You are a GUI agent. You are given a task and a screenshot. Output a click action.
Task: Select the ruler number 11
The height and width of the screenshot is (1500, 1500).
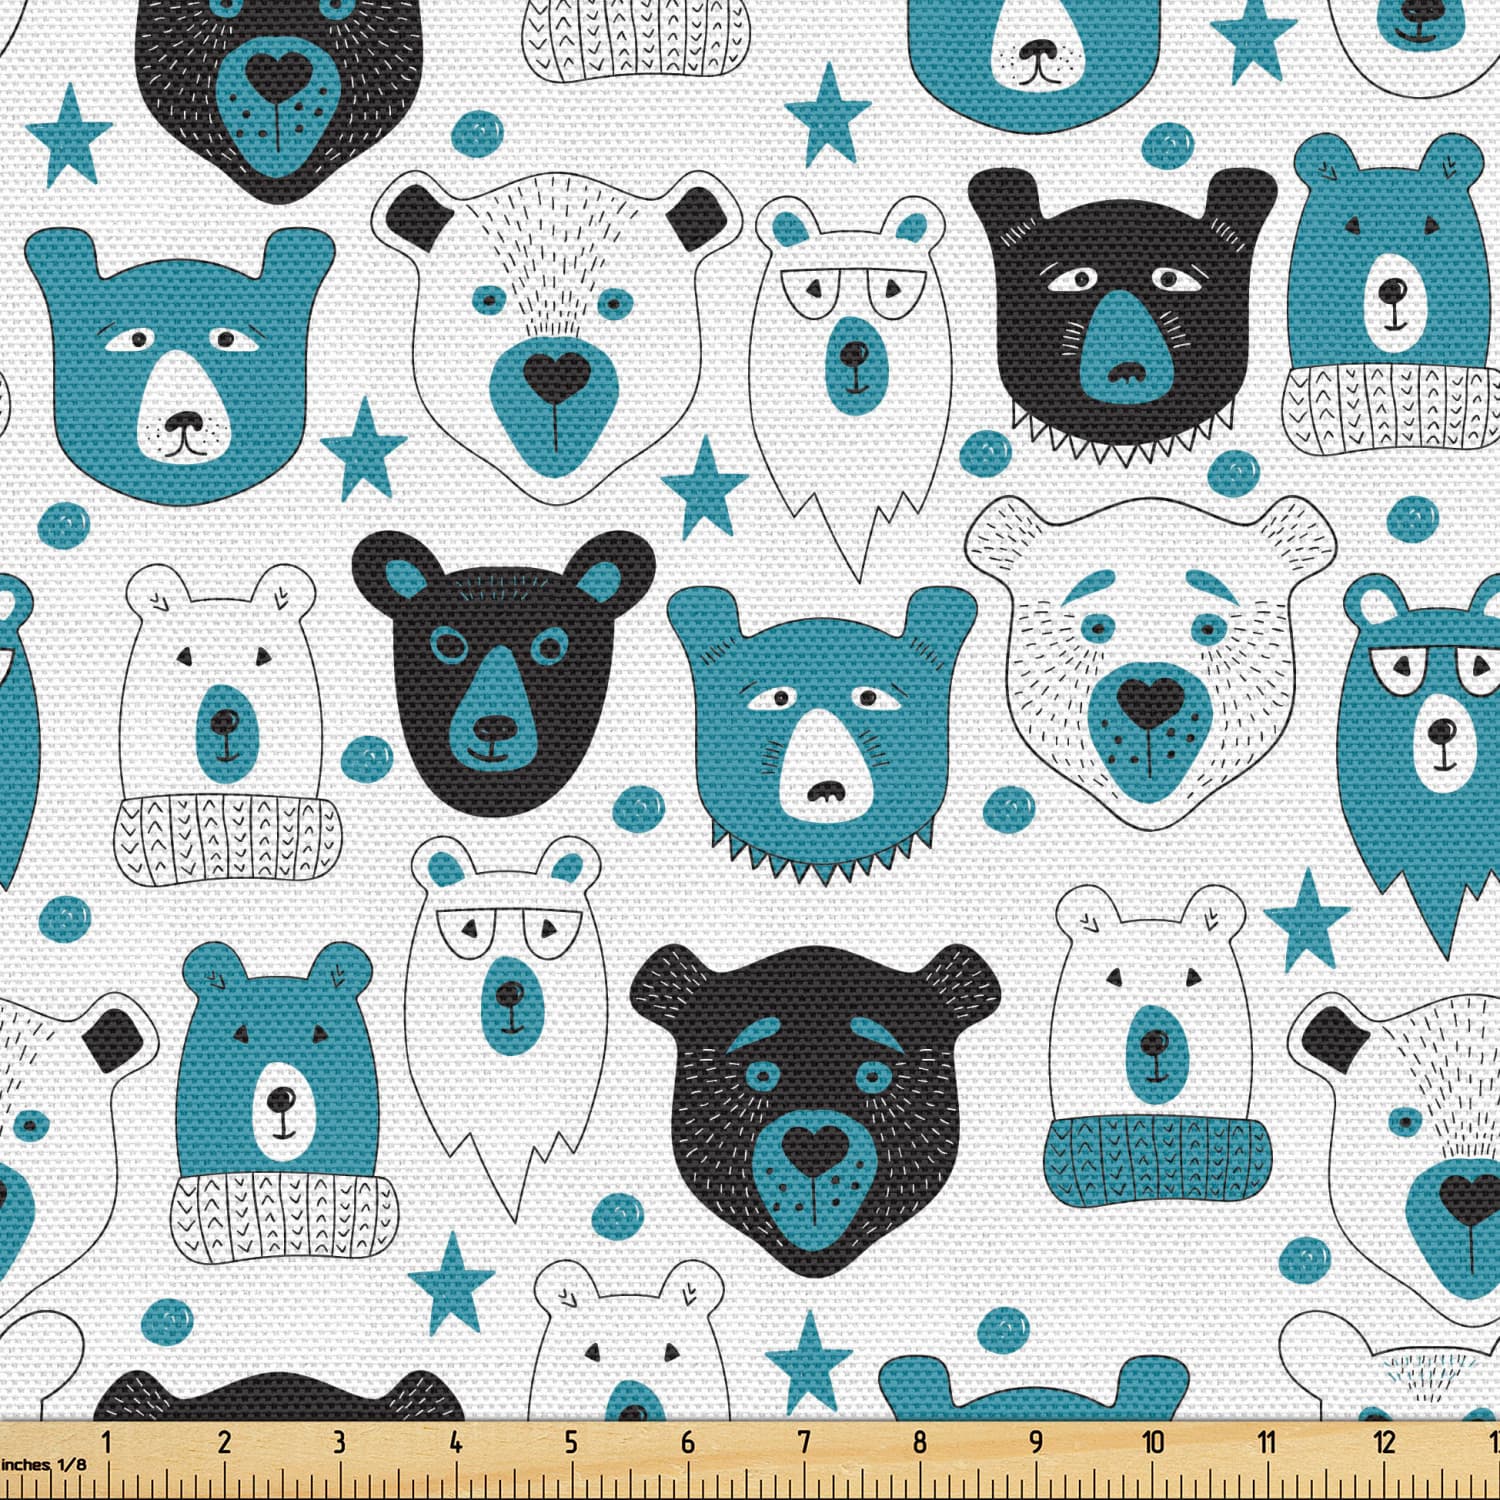tap(1267, 1442)
